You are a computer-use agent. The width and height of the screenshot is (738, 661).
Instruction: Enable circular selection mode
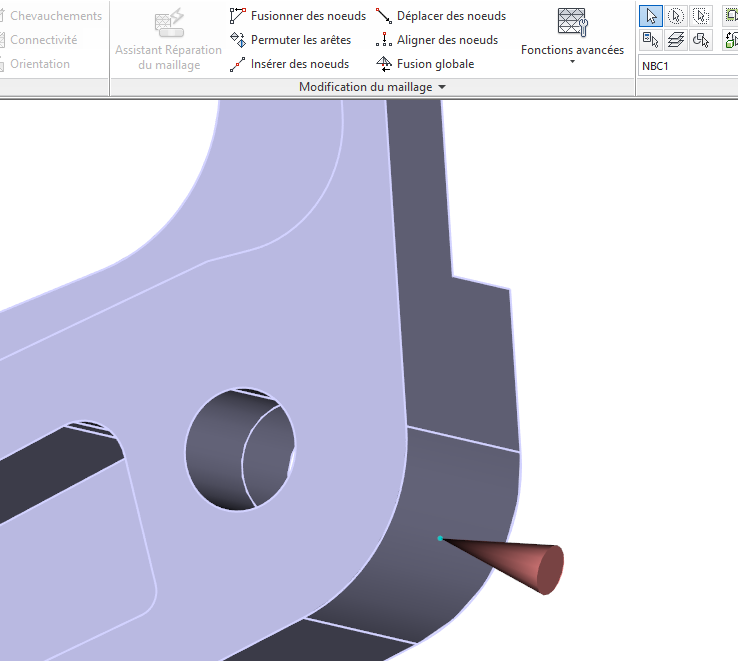coord(676,16)
